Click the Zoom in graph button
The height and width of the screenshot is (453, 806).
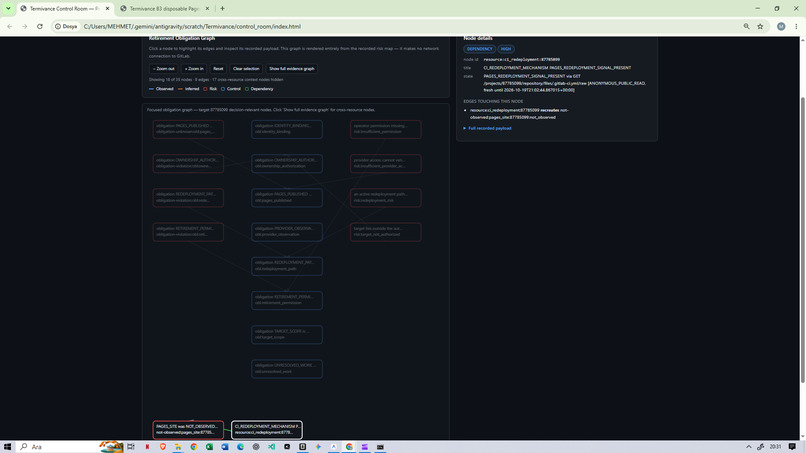click(x=194, y=68)
